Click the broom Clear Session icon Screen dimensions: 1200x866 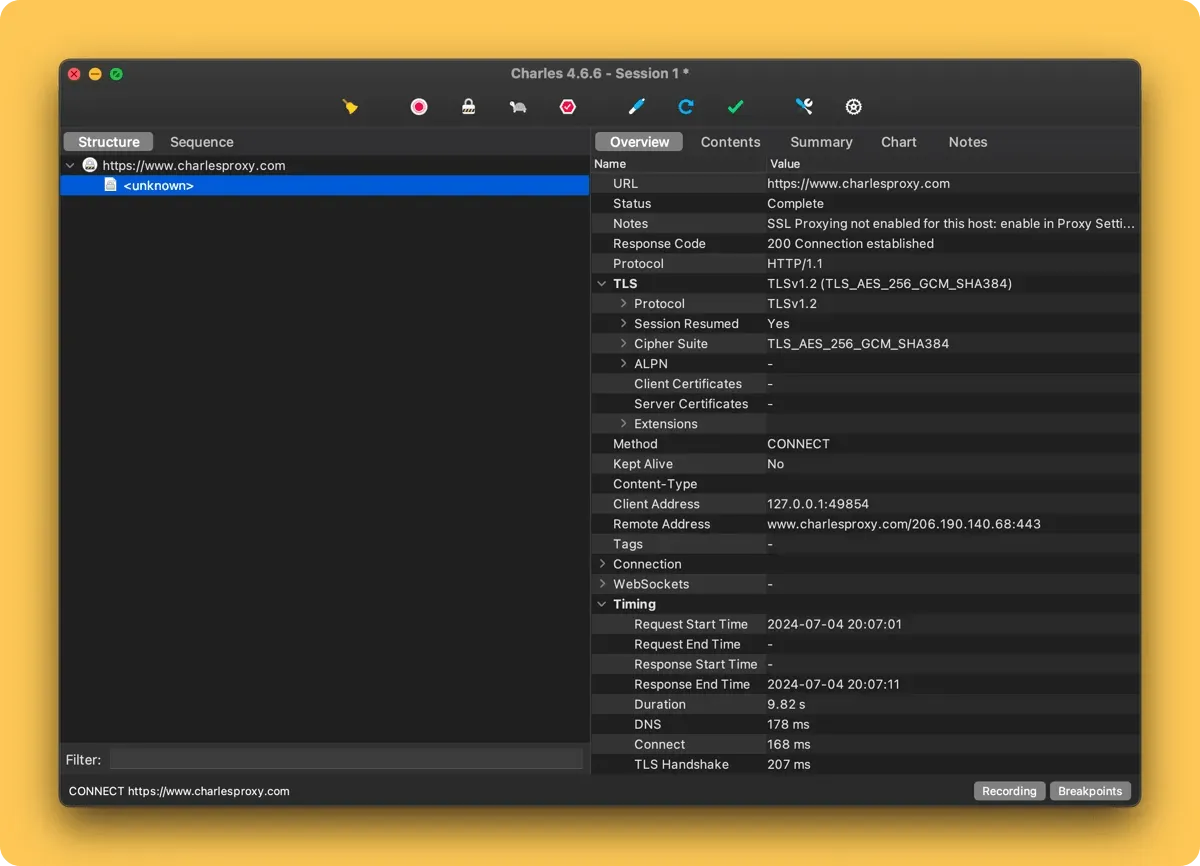350,107
